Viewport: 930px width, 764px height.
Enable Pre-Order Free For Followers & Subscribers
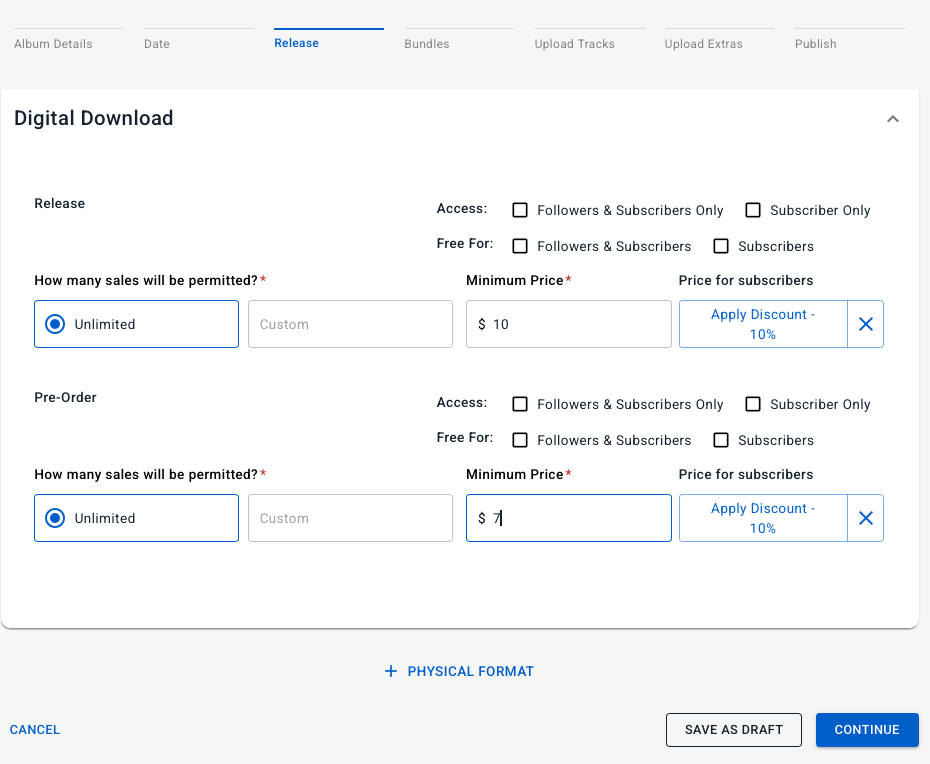(x=520, y=440)
